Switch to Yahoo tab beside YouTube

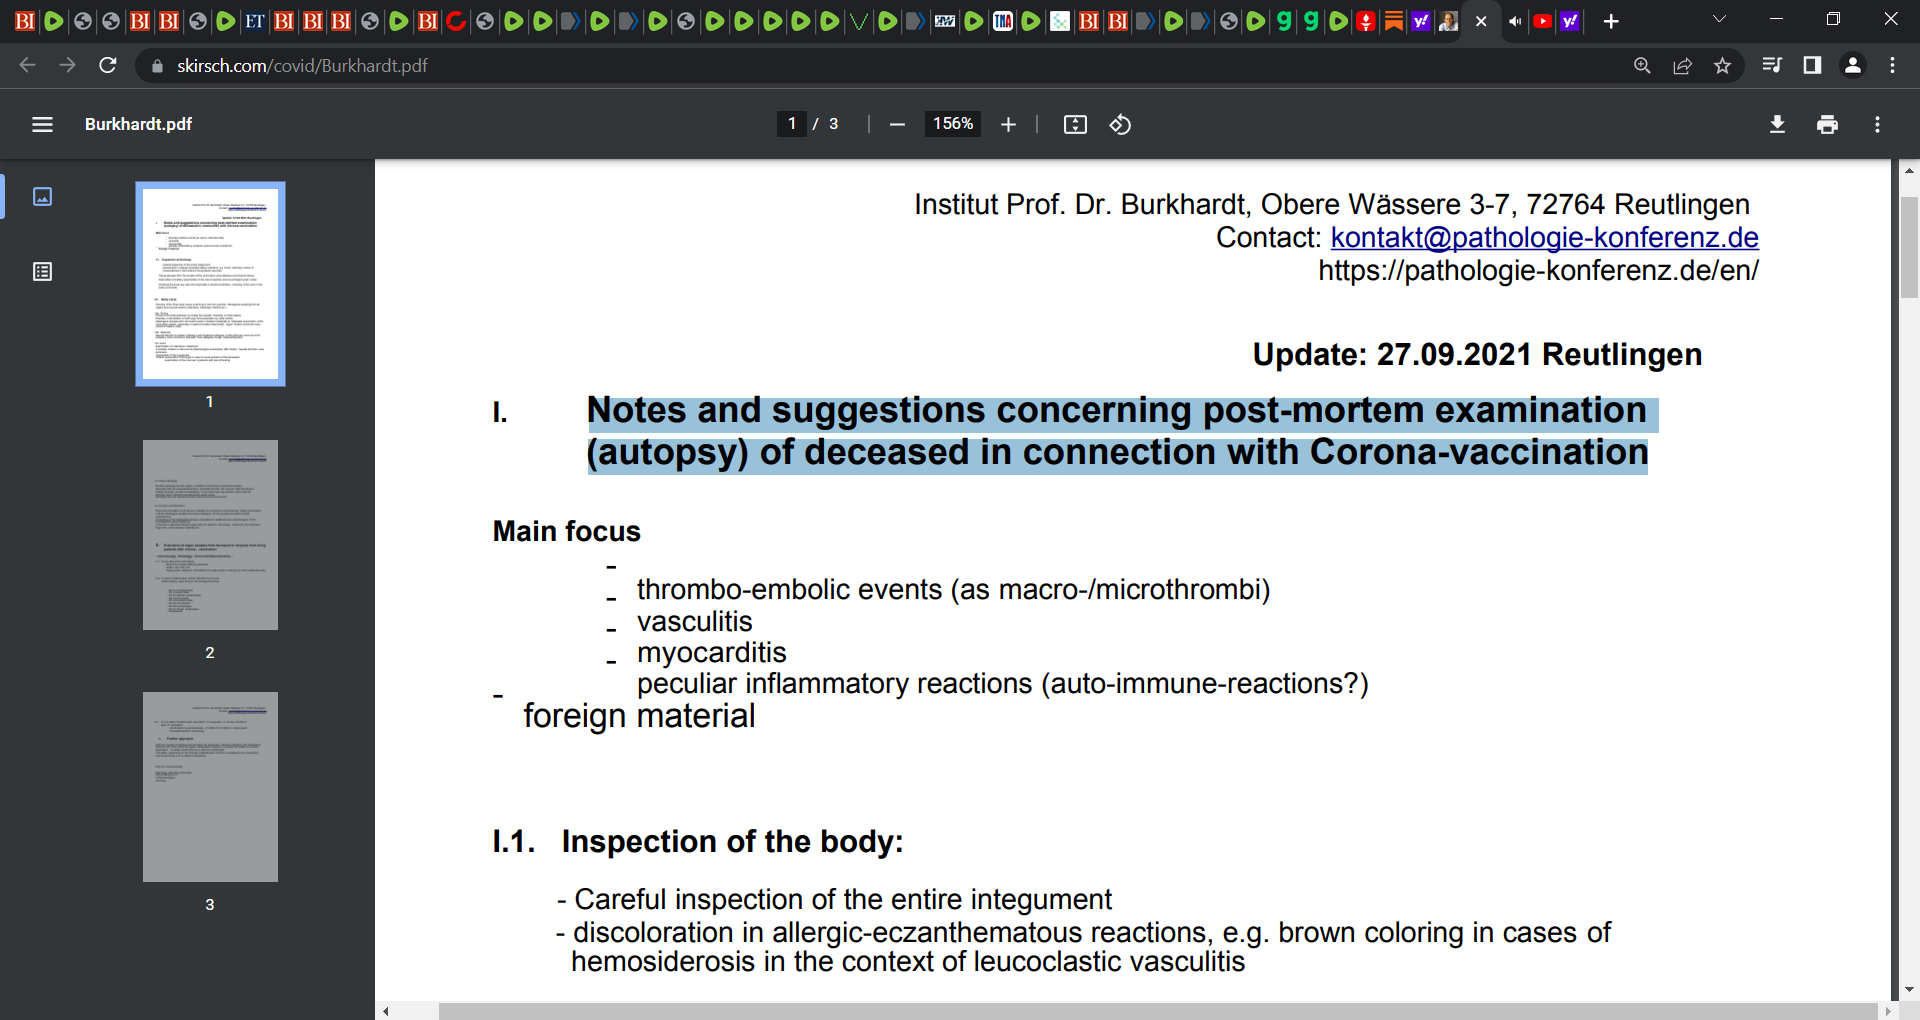coord(1570,21)
